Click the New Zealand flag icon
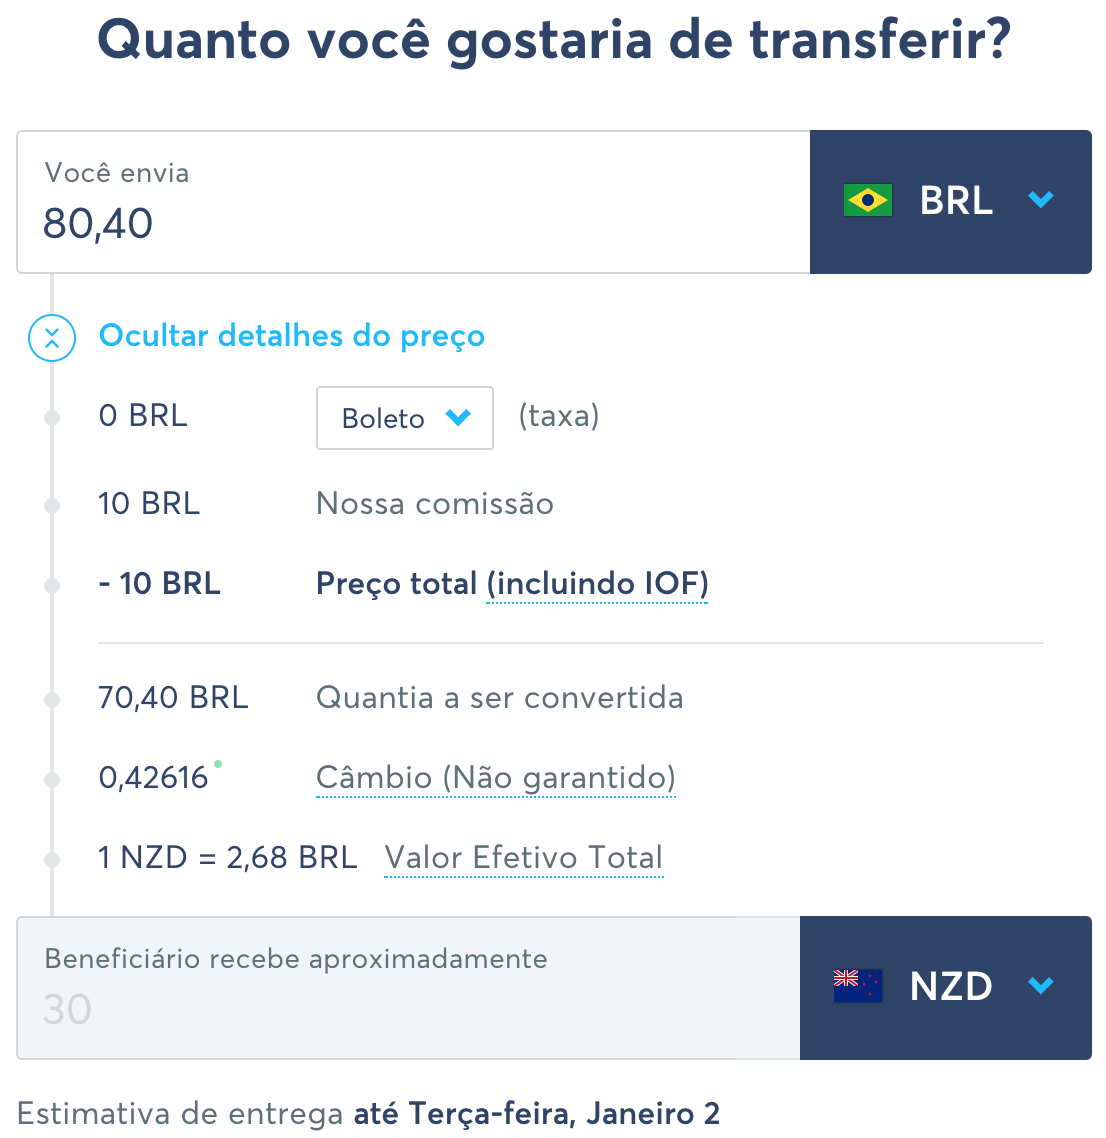The height and width of the screenshot is (1138, 1106). point(857,986)
